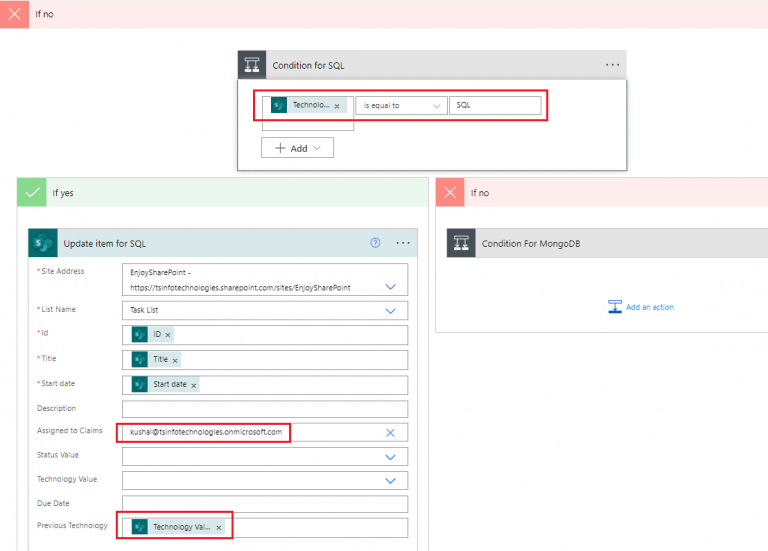Remove the Title token
This screenshot has width=768, height=551.
click(175, 360)
